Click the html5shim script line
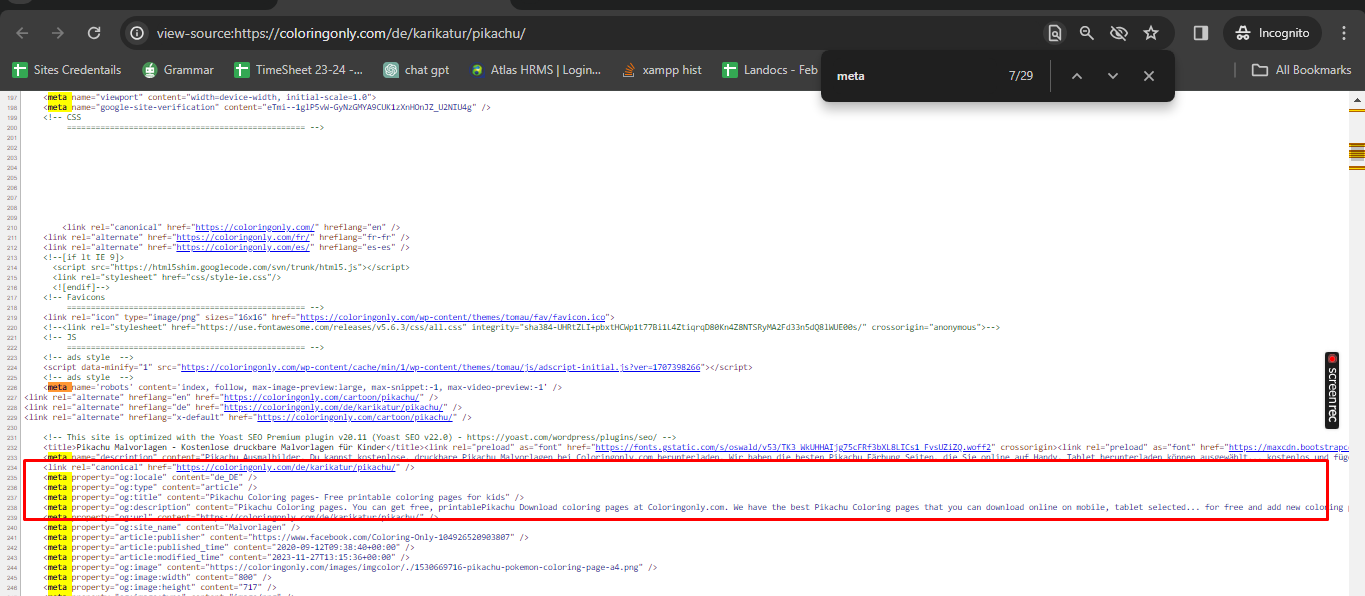 pyautogui.click(x=231, y=267)
